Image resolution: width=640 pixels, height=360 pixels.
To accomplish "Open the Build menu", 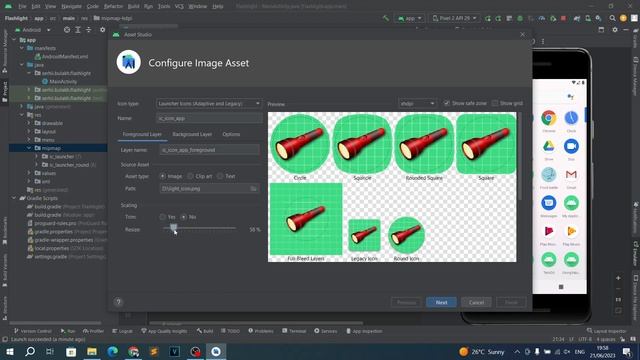I will pyautogui.click(x=133, y=6).
